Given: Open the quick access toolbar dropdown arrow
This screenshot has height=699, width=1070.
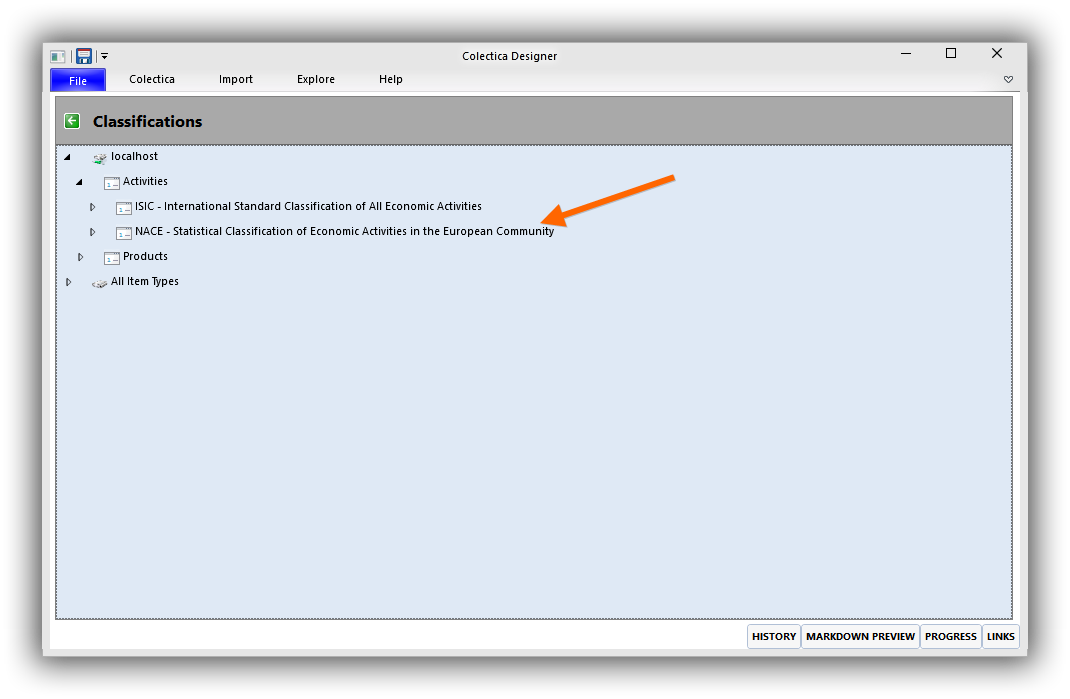Looking at the screenshot, I should 104,56.
